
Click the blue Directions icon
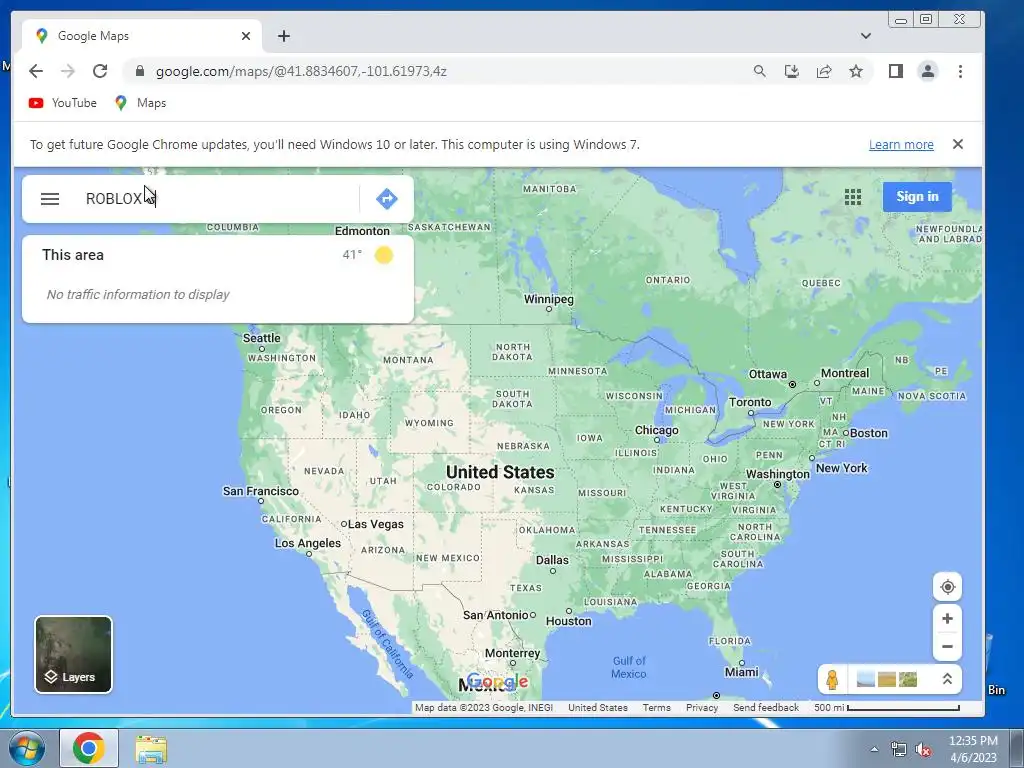pyautogui.click(x=387, y=199)
